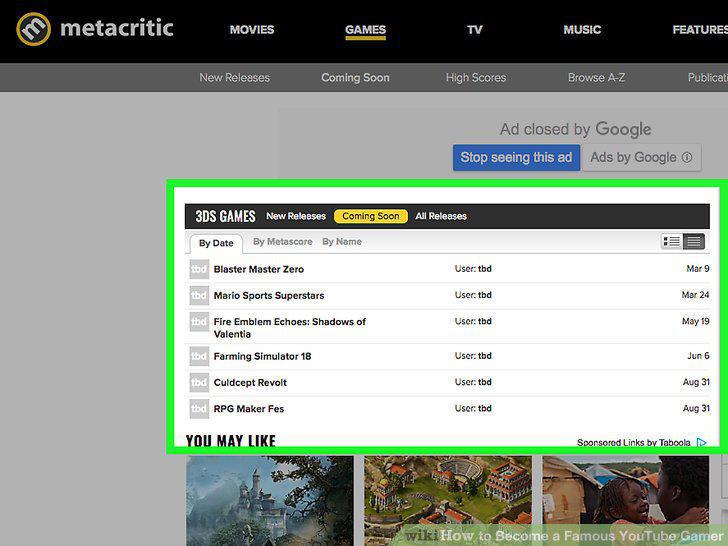
Task: Select All Releases in the 3DS Games bar
Action: [x=441, y=216]
